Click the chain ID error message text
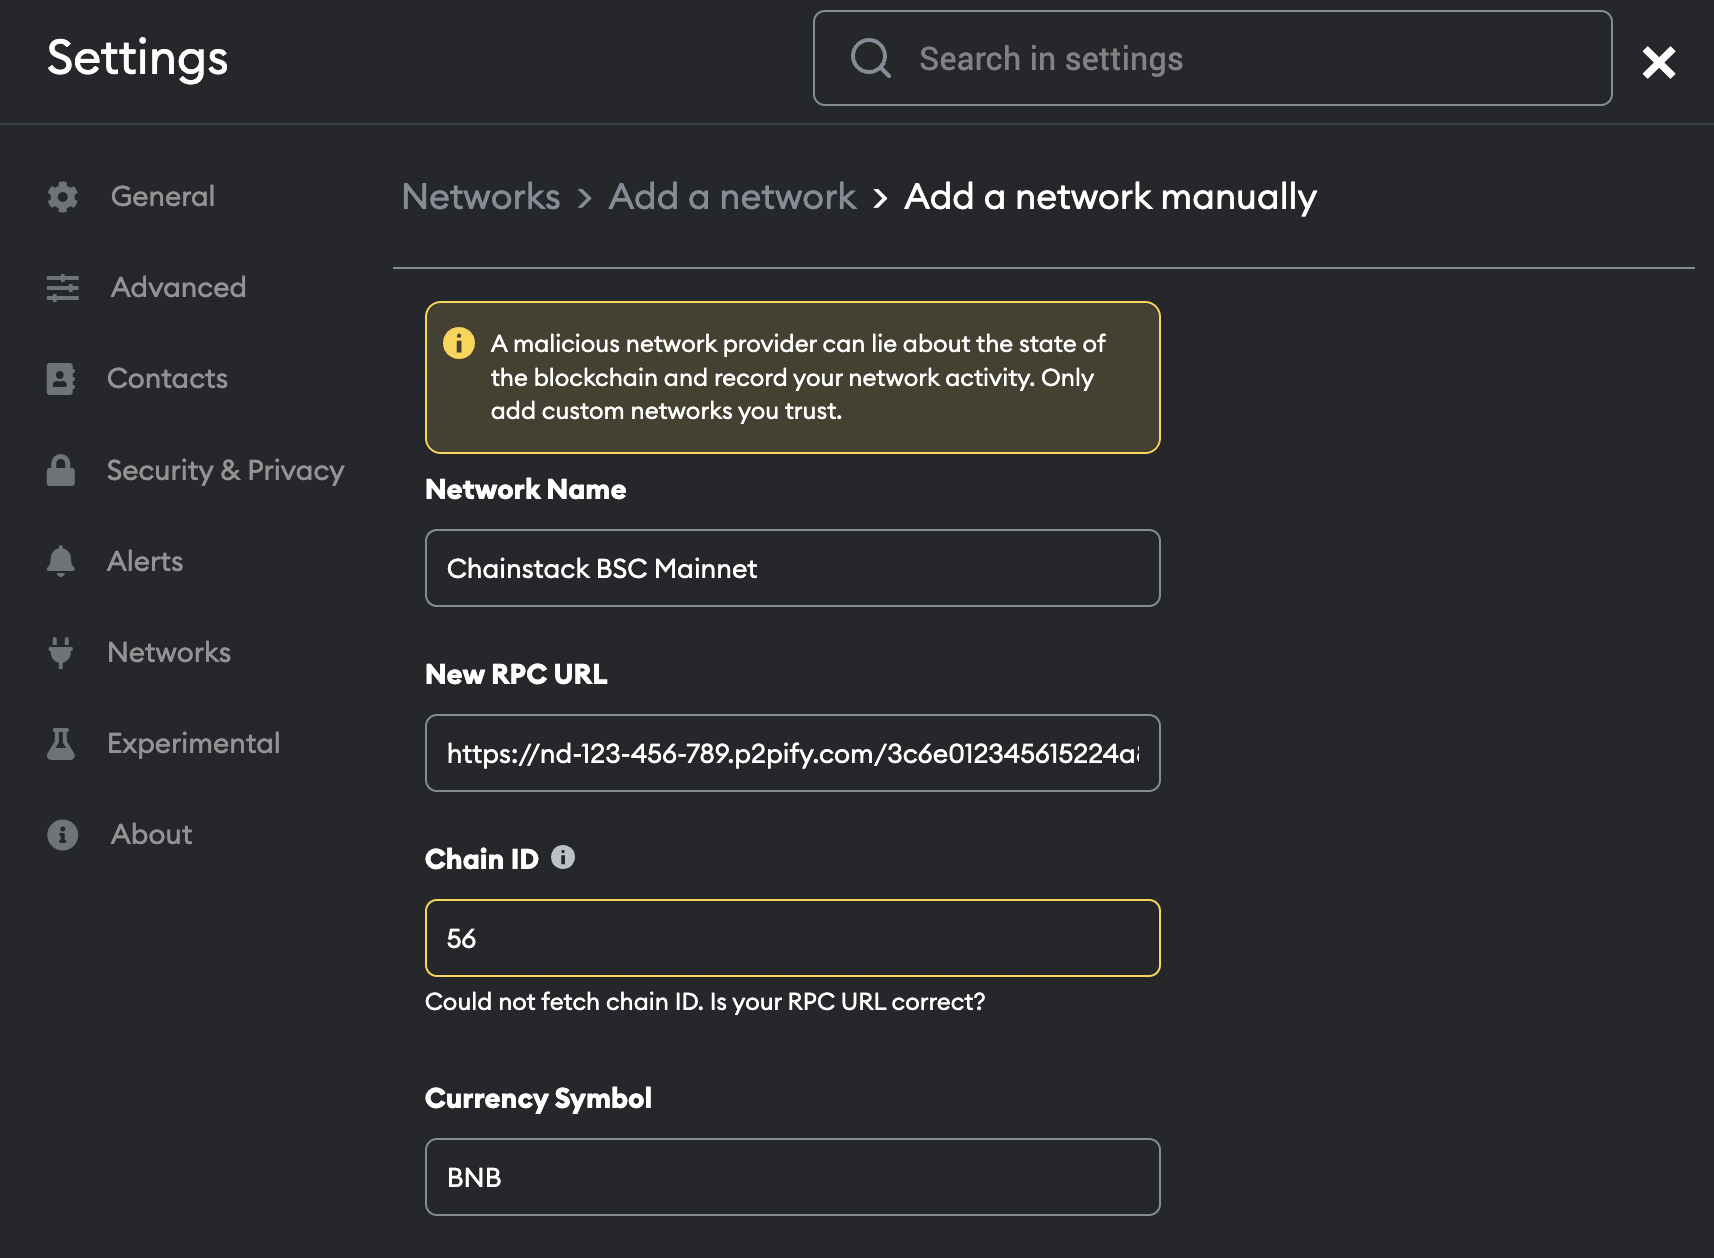The image size is (1714, 1258). (x=705, y=1002)
